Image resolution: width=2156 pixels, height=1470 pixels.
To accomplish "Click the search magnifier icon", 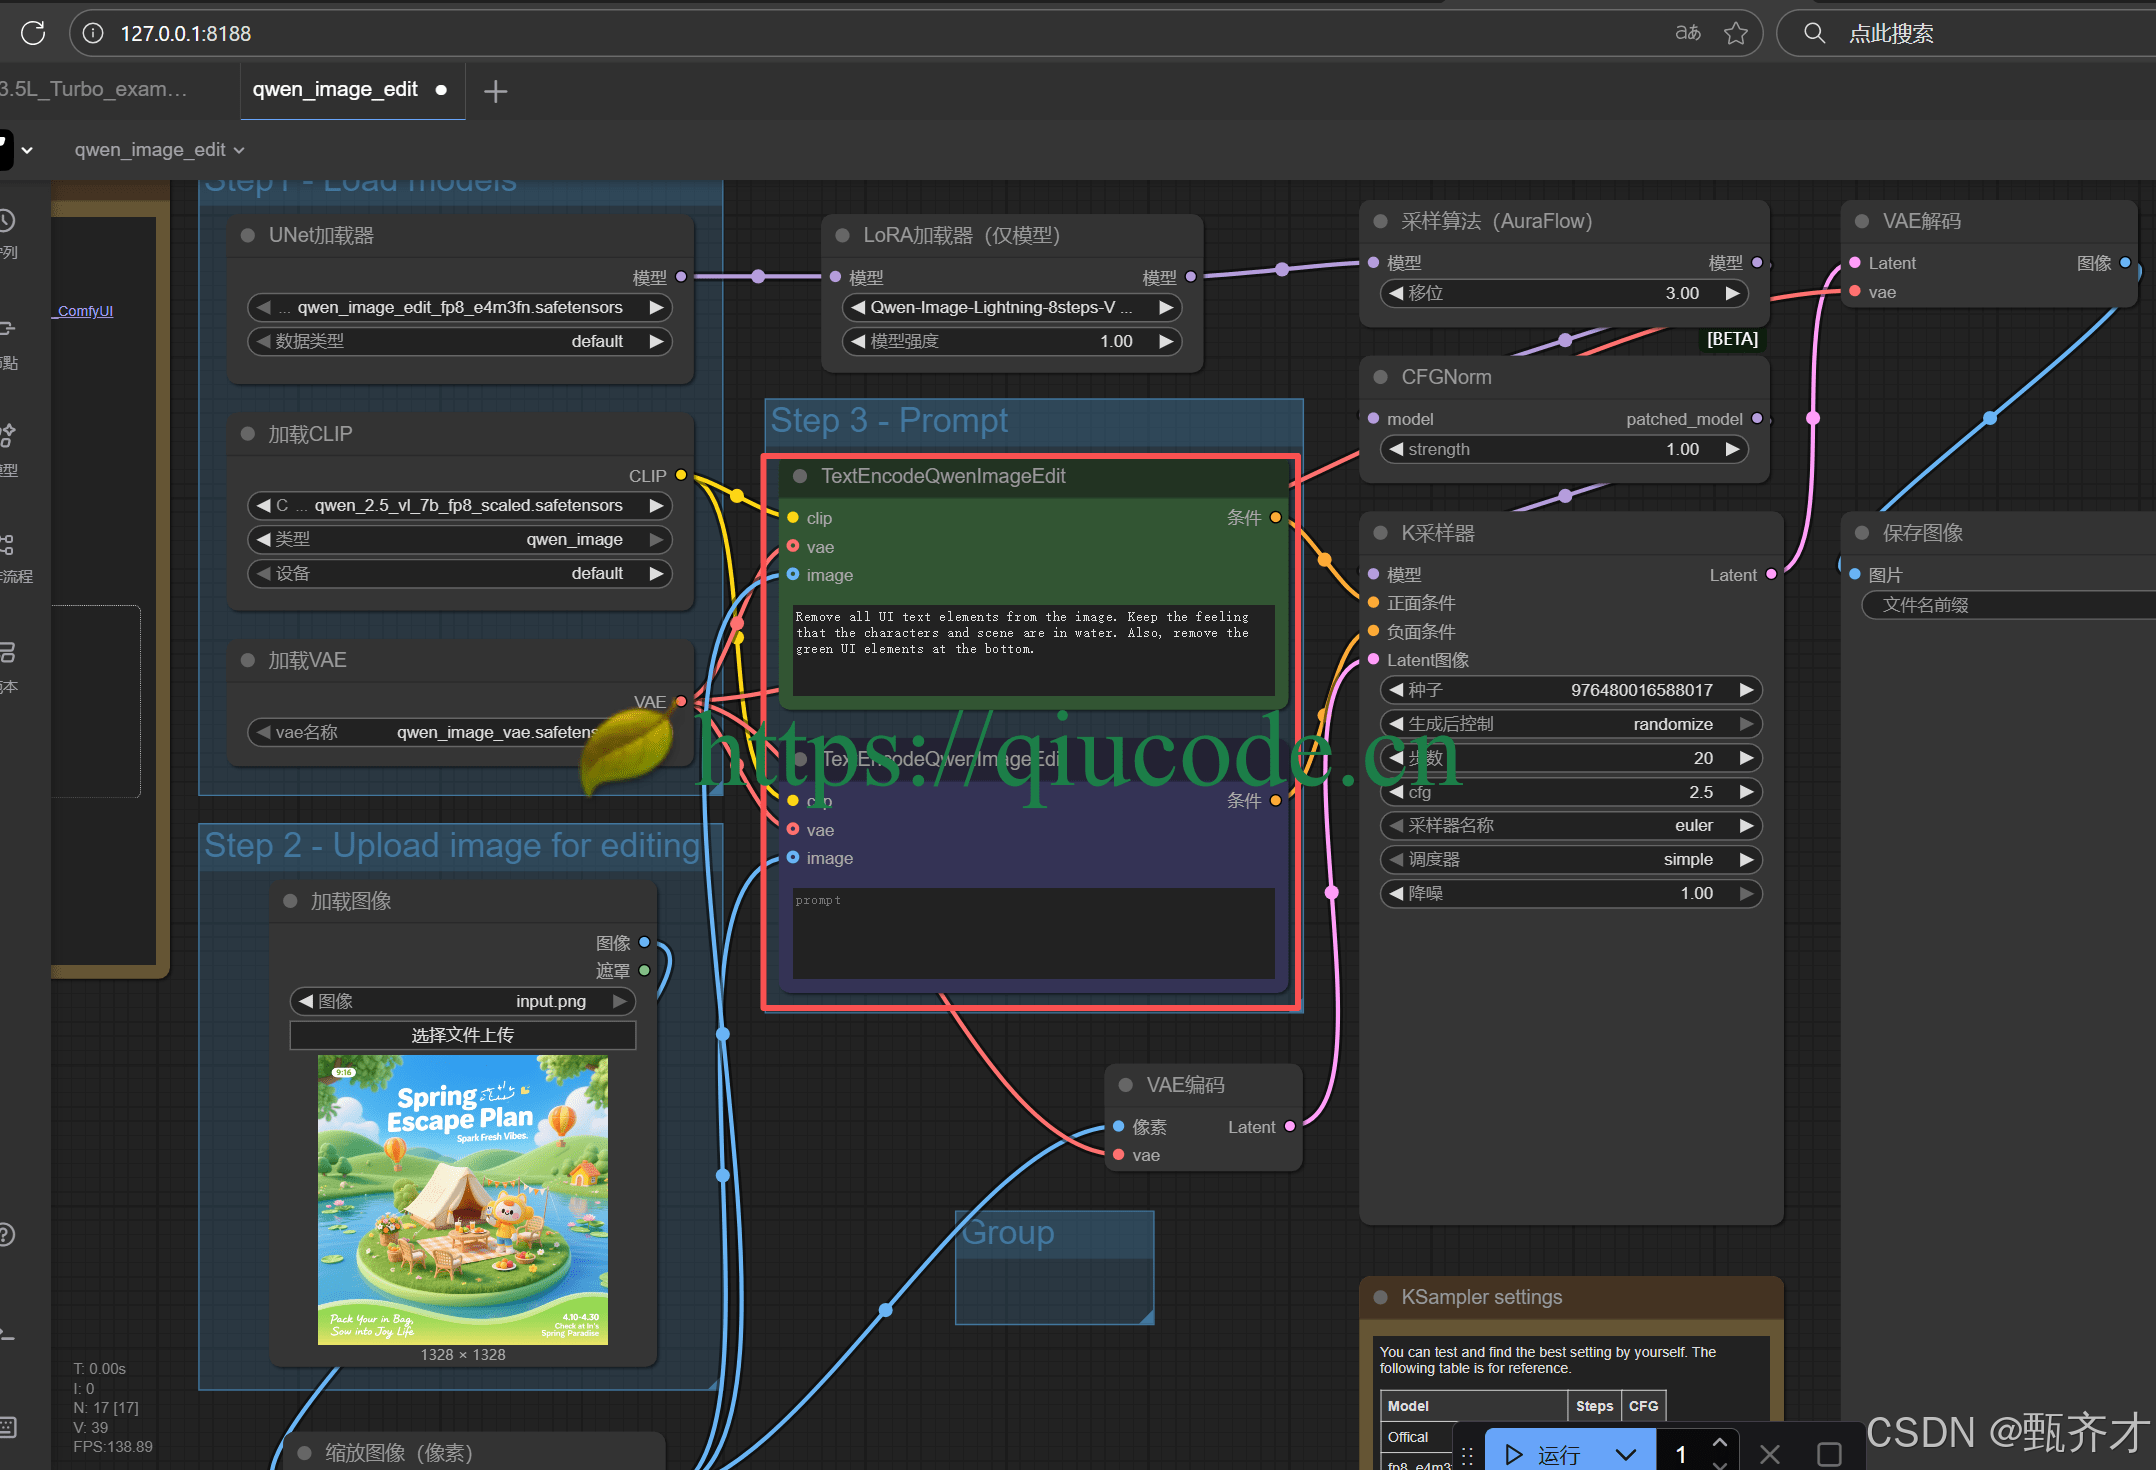I will pos(1814,33).
